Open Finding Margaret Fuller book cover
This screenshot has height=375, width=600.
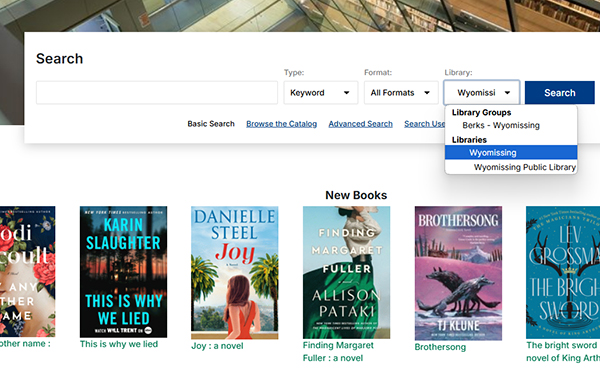pyautogui.click(x=346, y=272)
